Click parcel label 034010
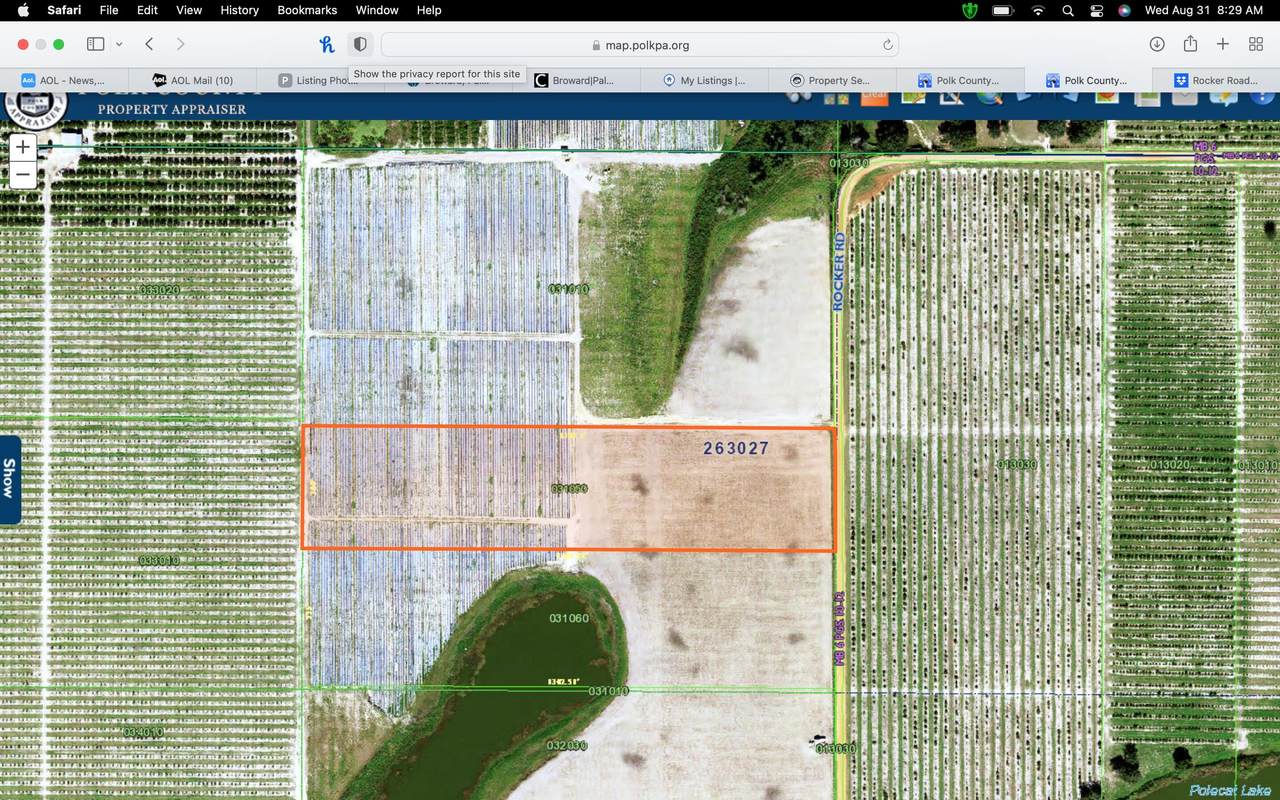Viewport: 1280px width, 800px height. 144,732
